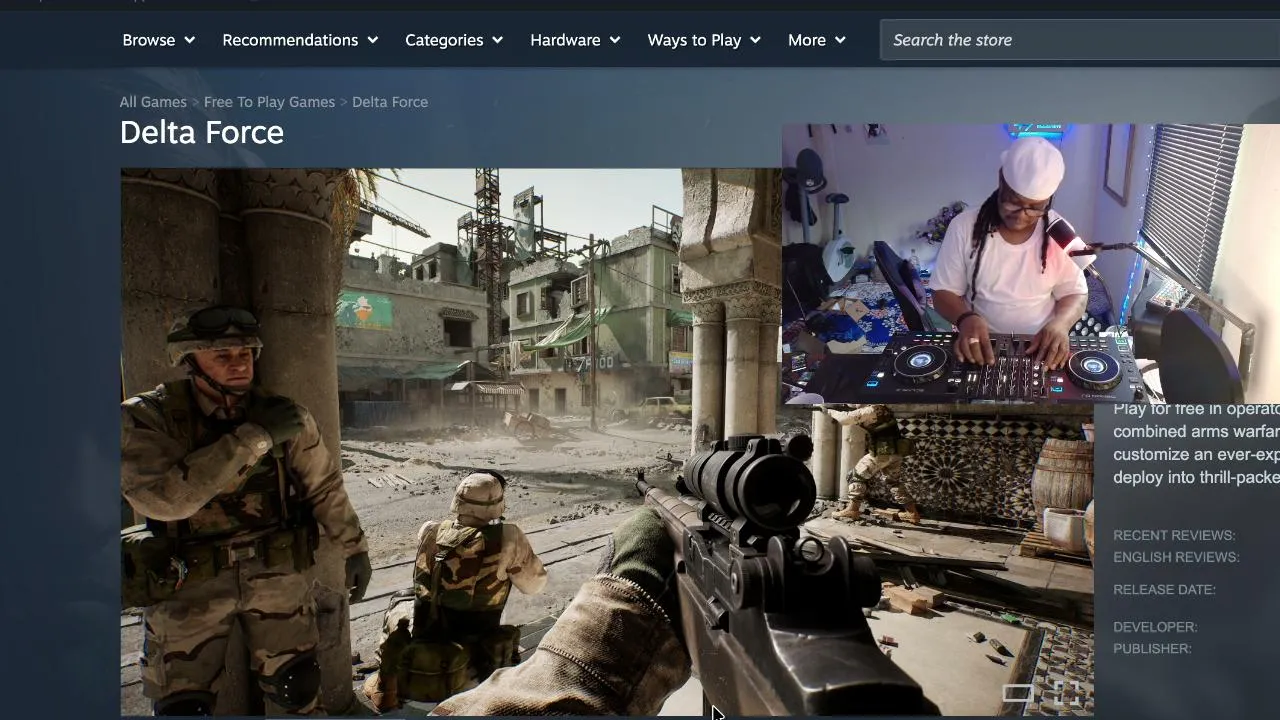Screen dimensions: 1280x720
Task: Click the ENGLISH REVIEWS label
Action: pos(1176,557)
